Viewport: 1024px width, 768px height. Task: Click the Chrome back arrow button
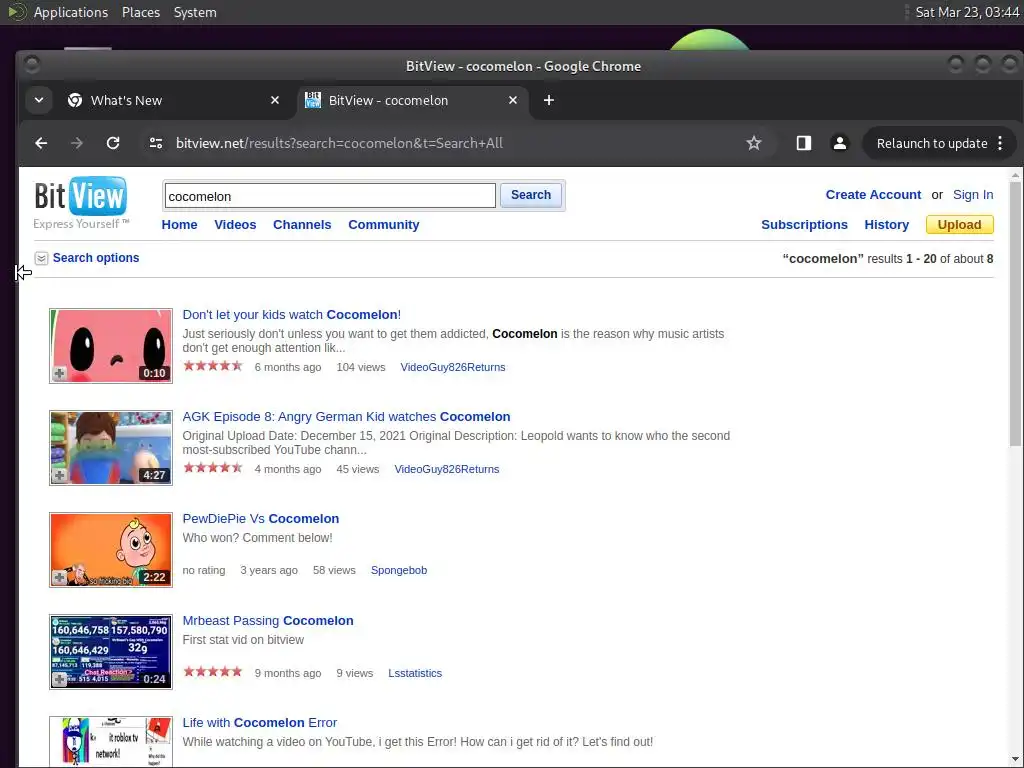41,143
